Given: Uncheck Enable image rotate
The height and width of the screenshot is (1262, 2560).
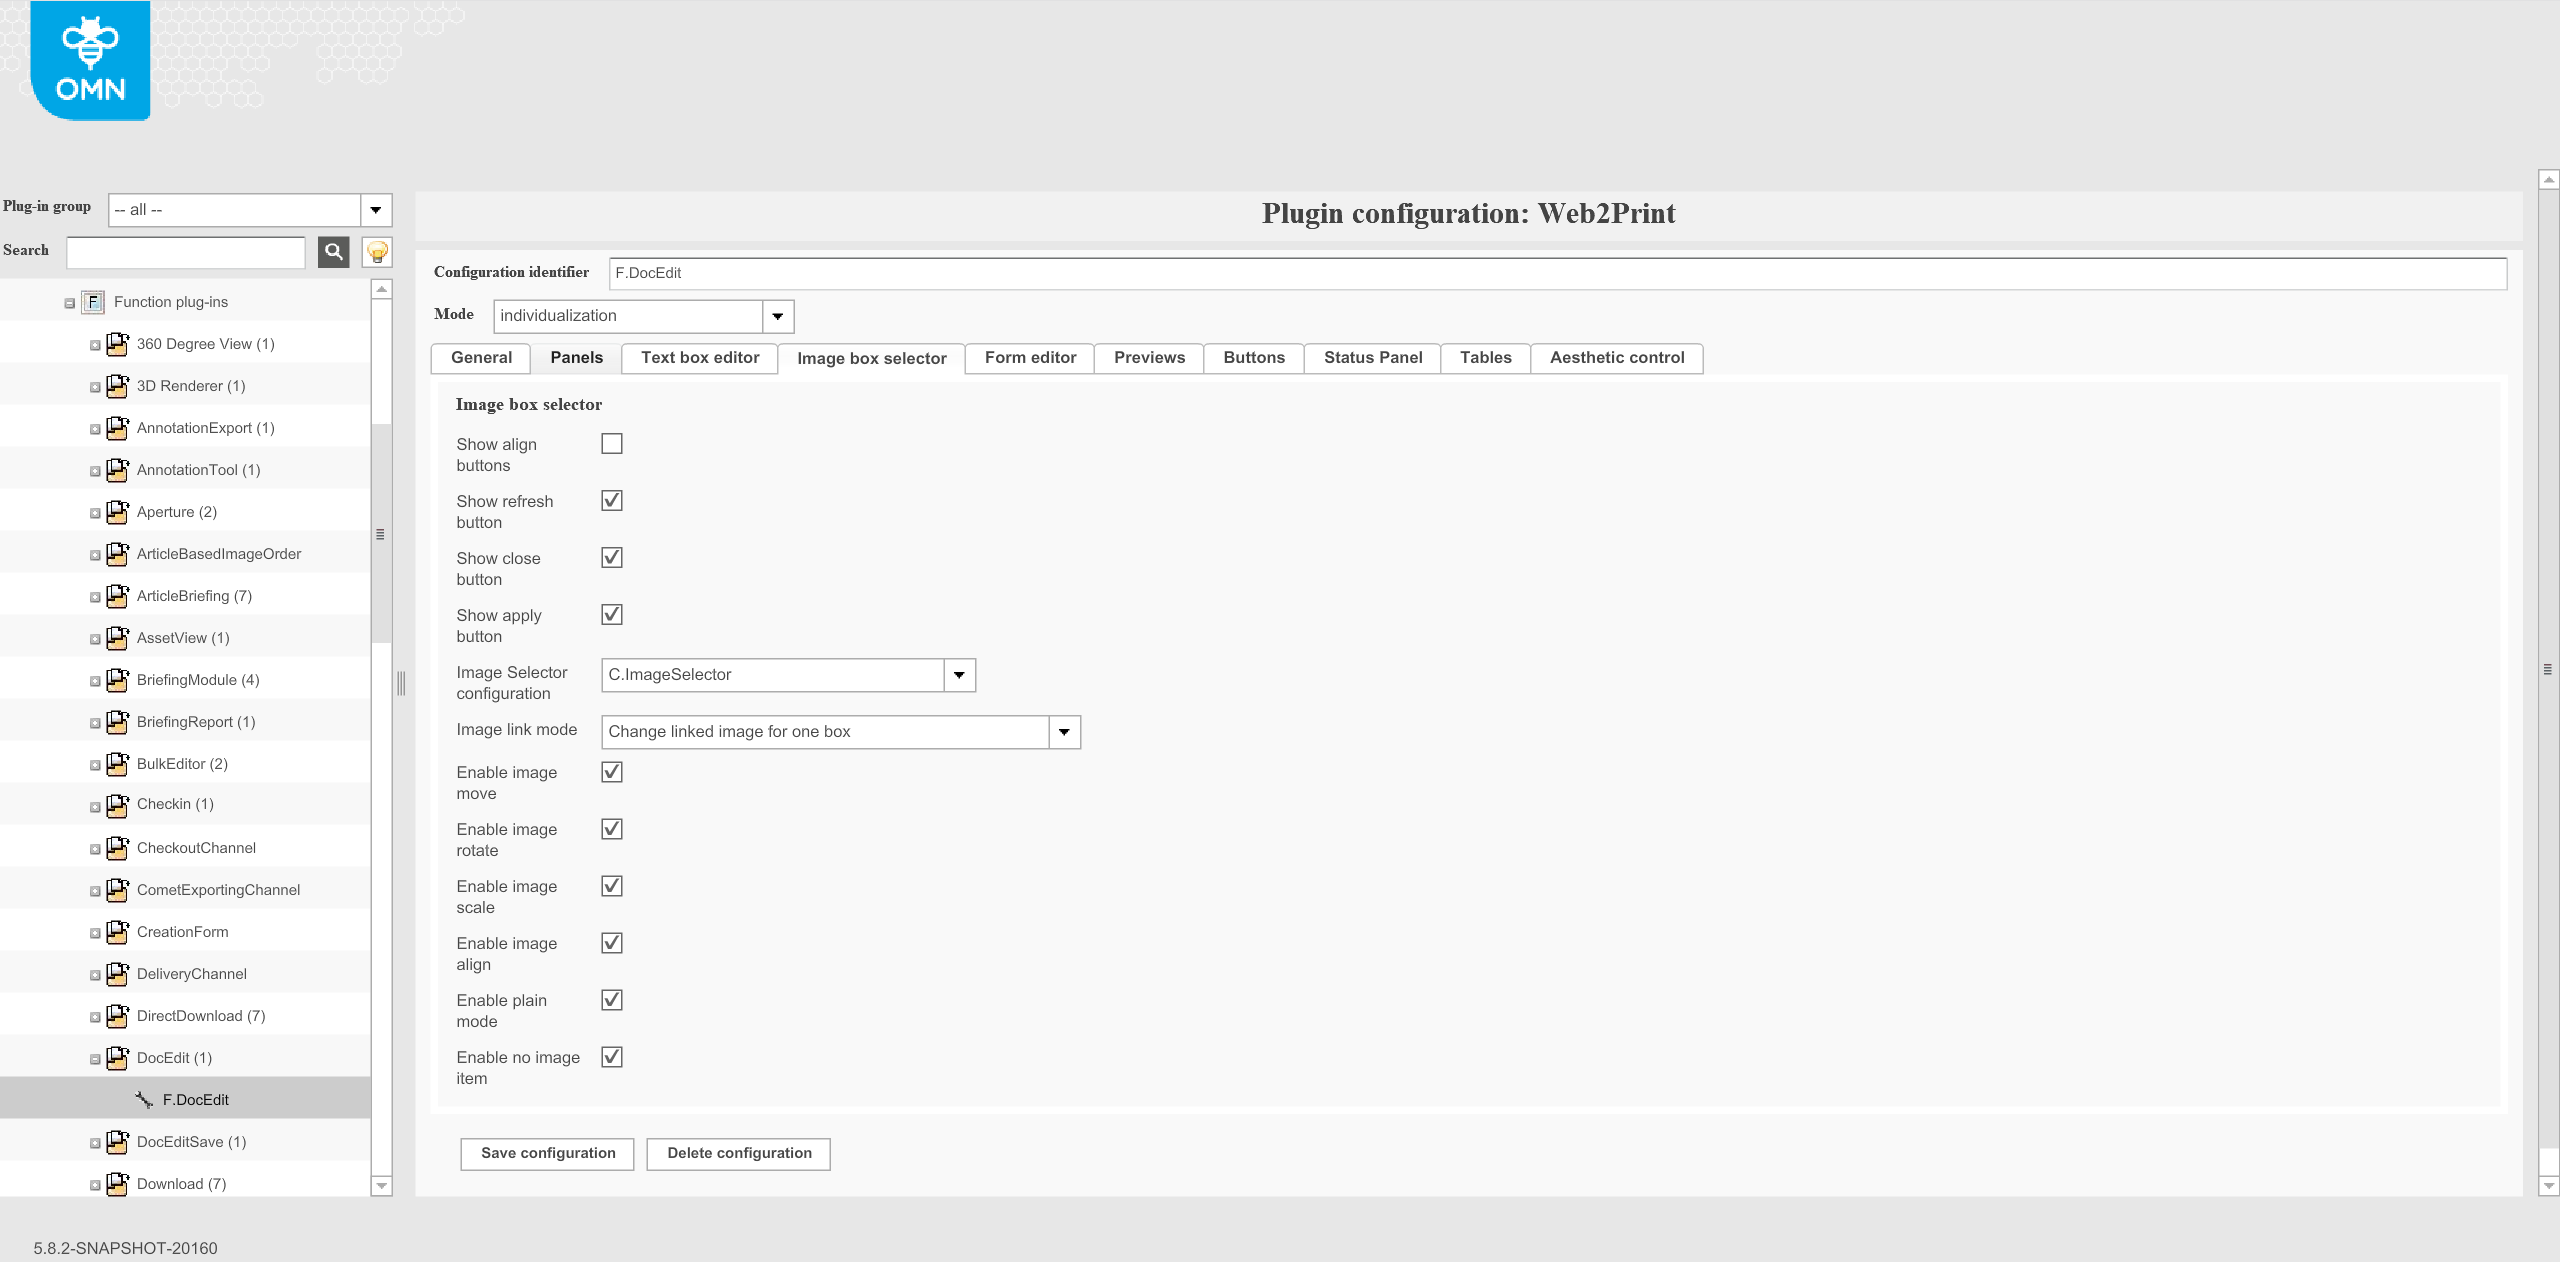Looking at the screenshot, I should point(611,828).
